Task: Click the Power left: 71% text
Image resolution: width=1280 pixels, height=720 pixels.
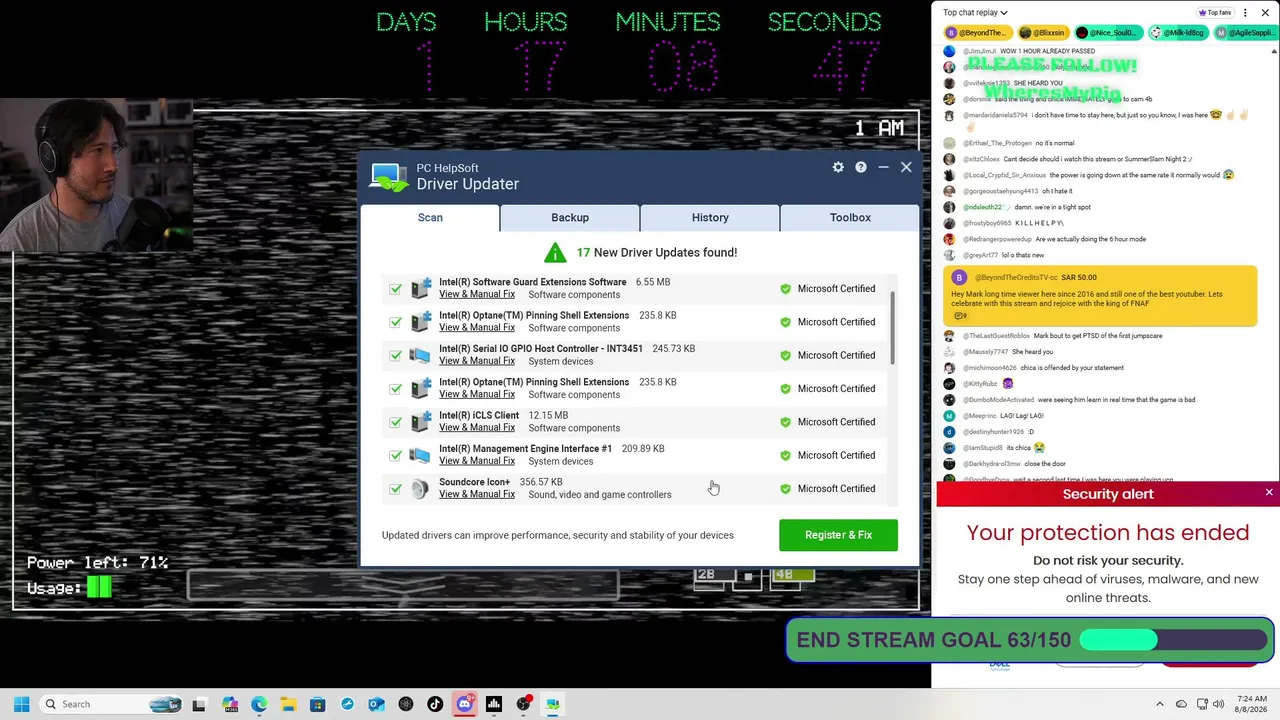Action: click(97, 563)
